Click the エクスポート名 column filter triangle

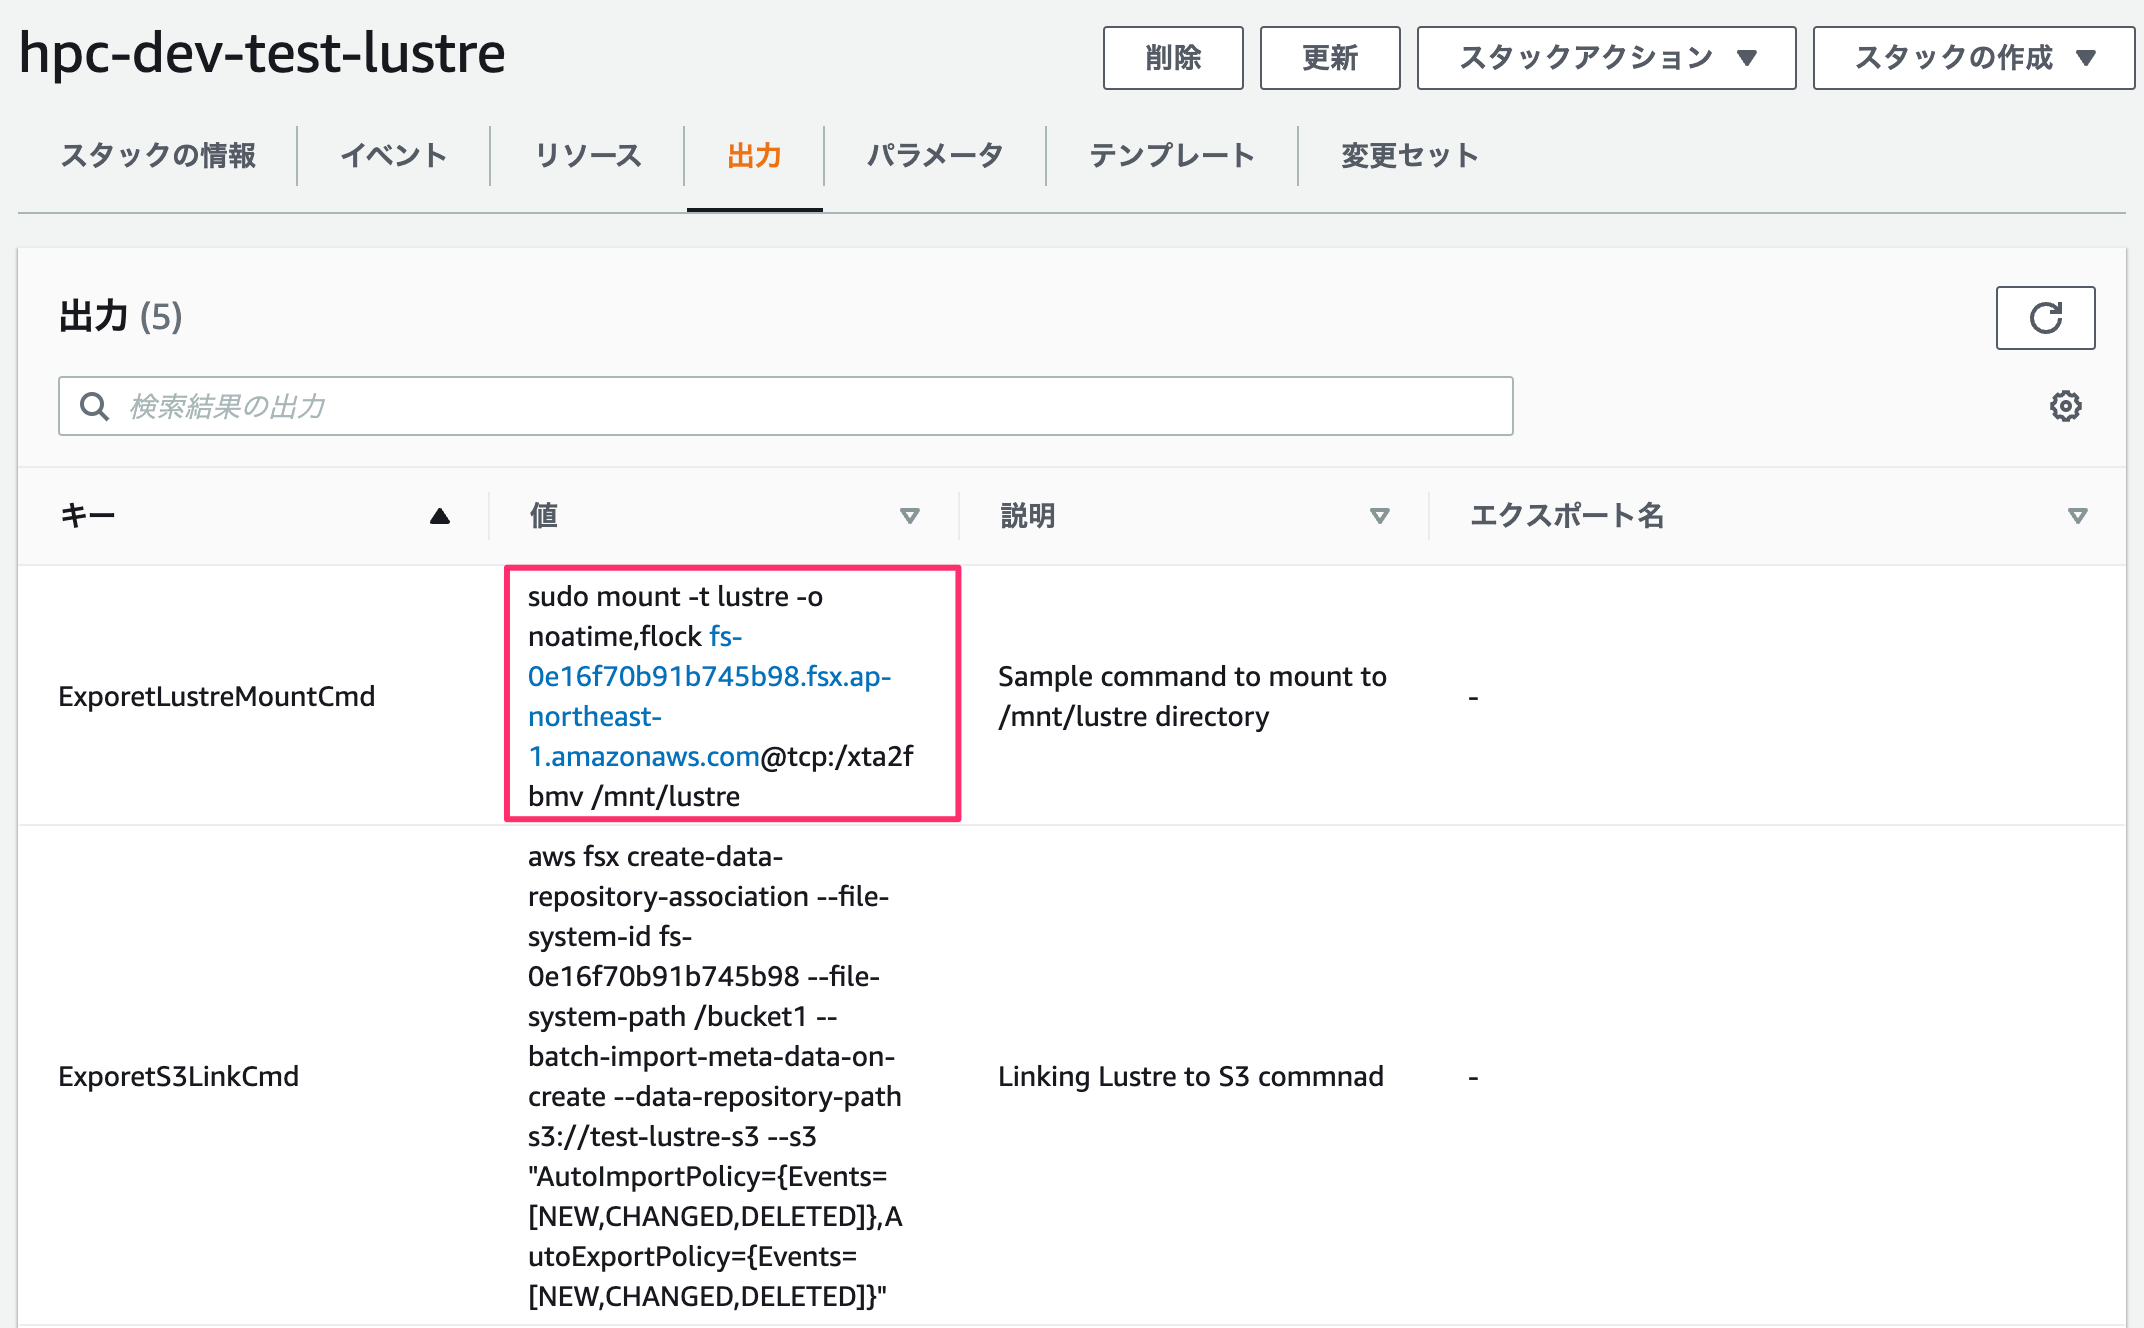[x=2077, y=516]
